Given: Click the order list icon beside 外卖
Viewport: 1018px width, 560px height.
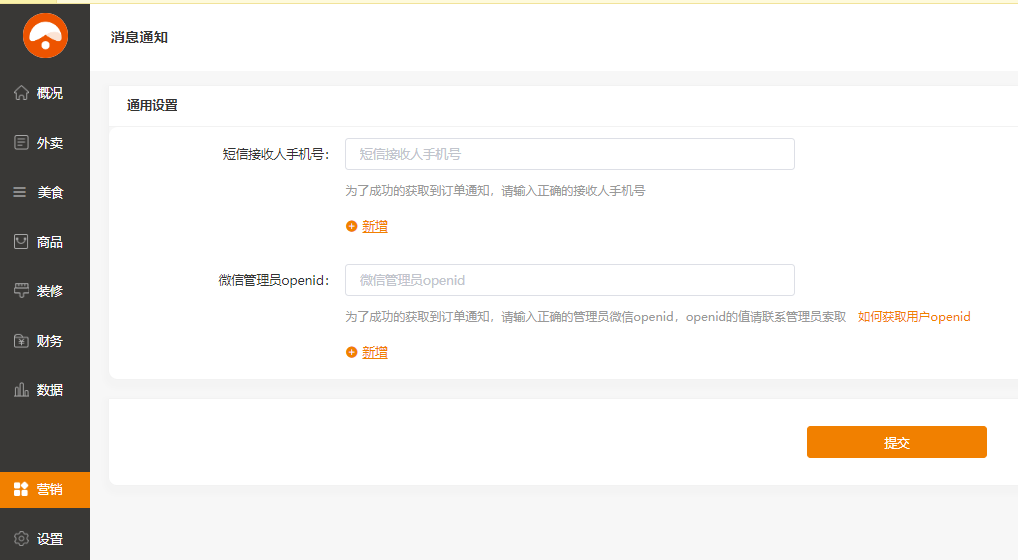Looking at the screenshot, I should pos(21,143).
